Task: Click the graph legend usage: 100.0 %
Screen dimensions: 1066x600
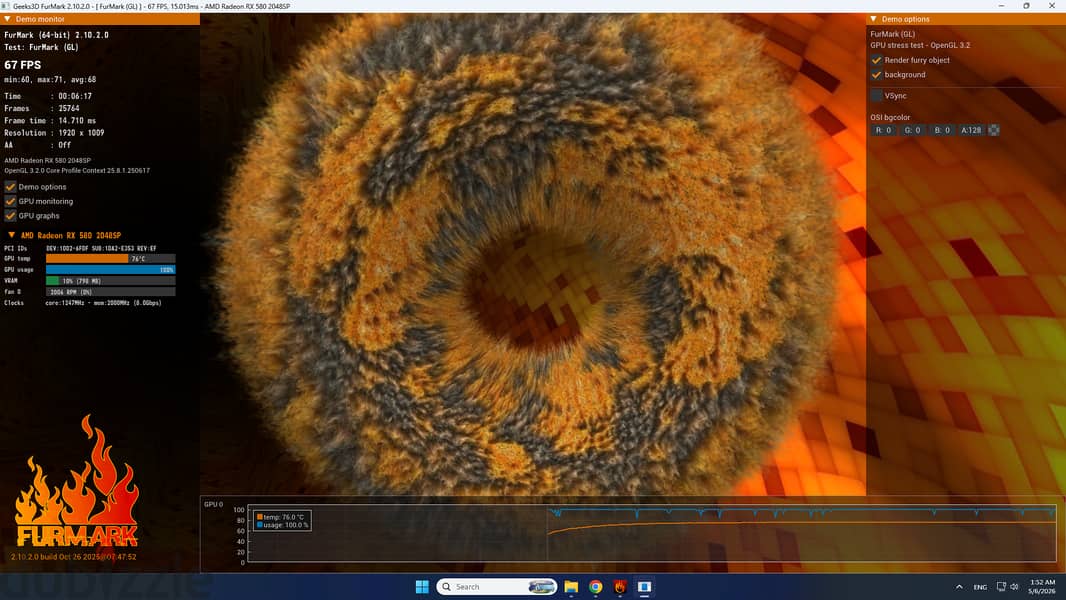Action: pos(283,525)
